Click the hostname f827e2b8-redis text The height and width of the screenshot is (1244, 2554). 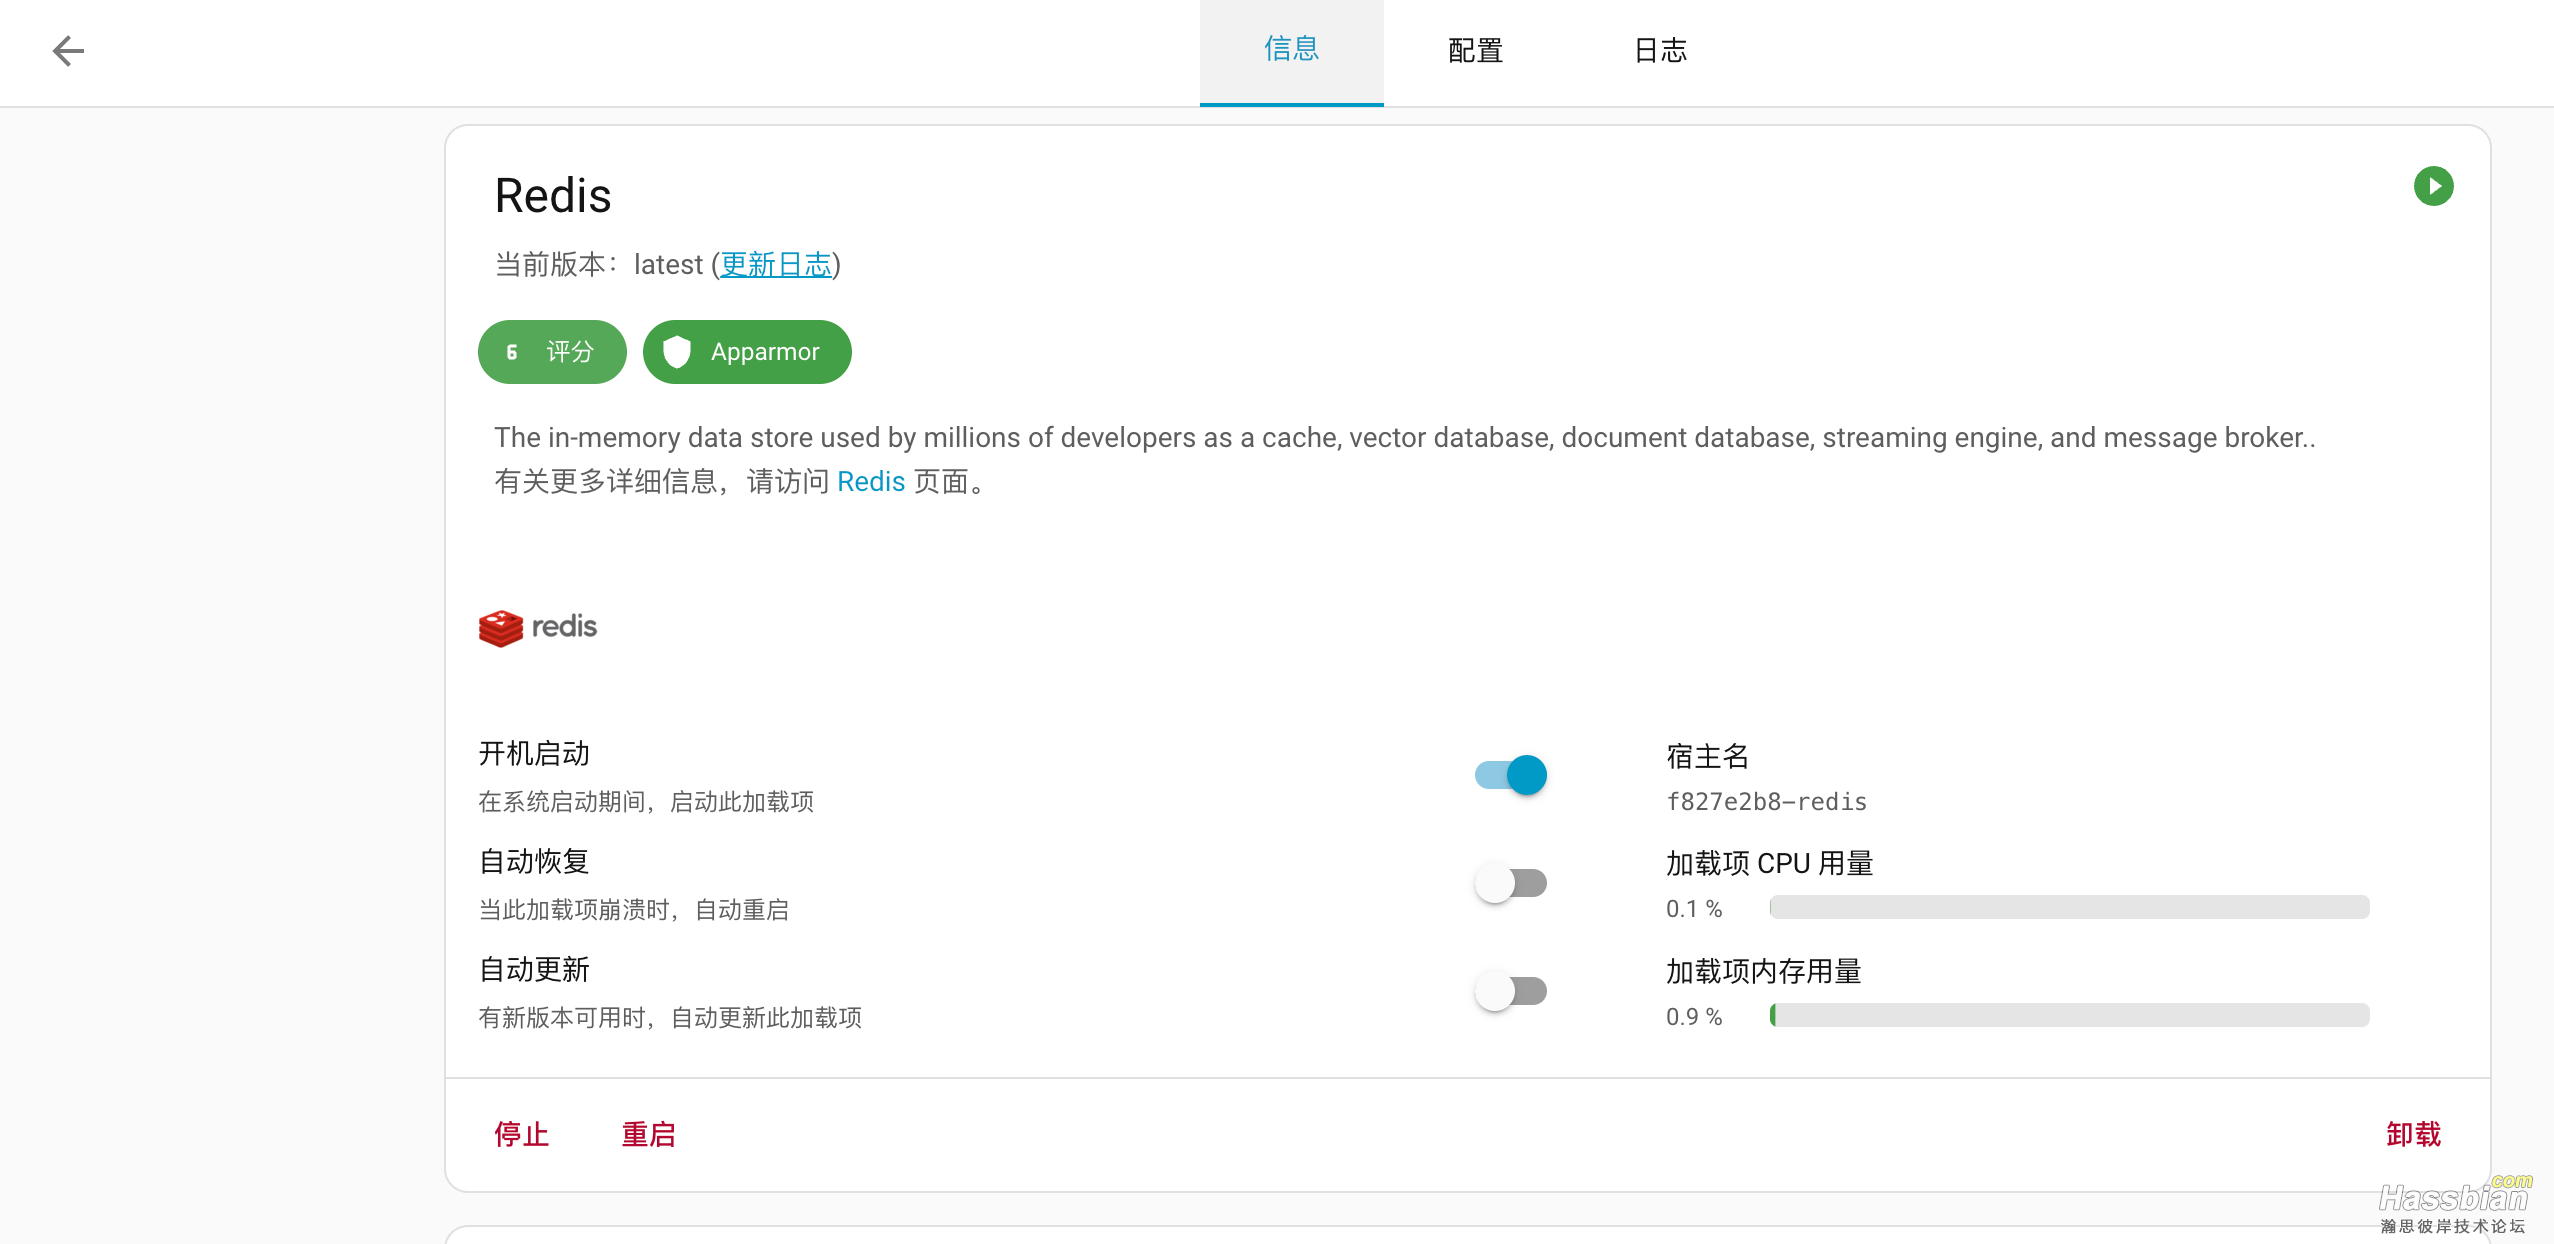(x=1766, y=802)
